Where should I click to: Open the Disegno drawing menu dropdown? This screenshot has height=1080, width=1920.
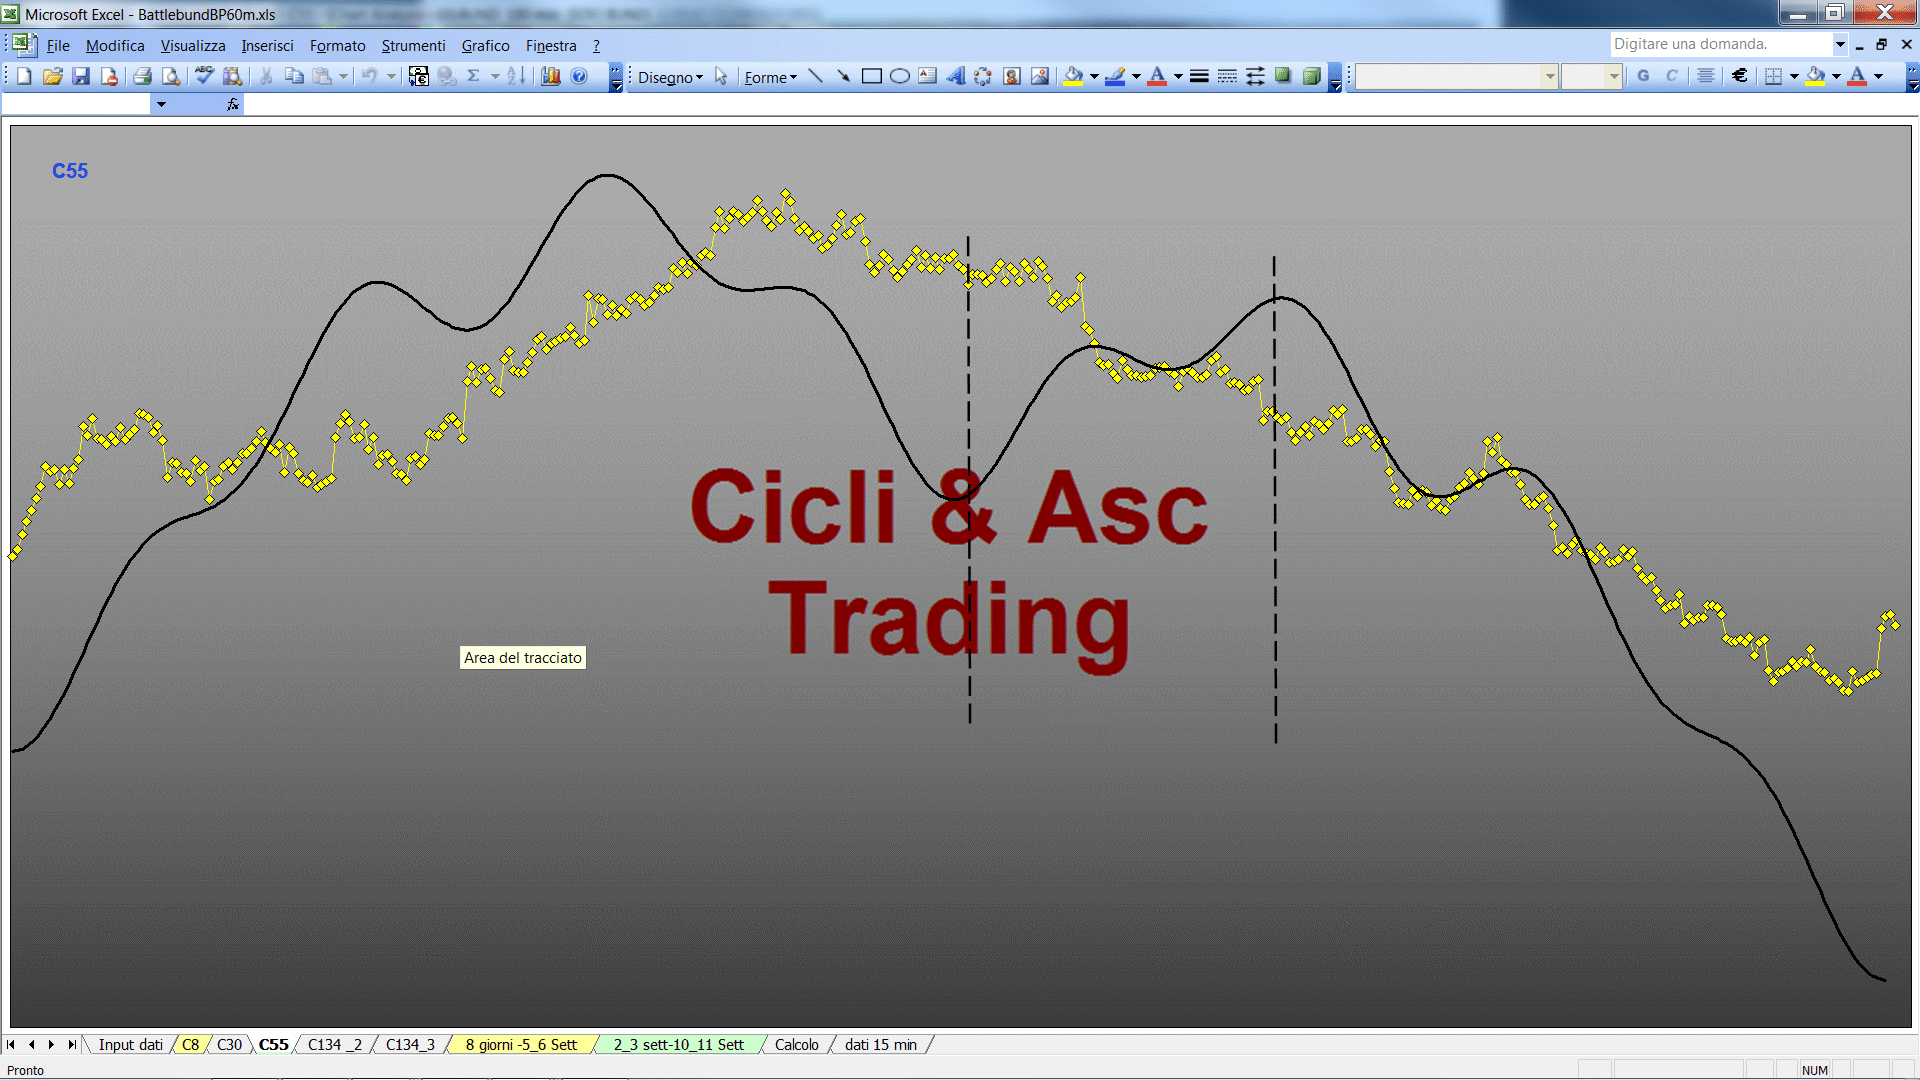pyautogui.click(x=670, y=77)
